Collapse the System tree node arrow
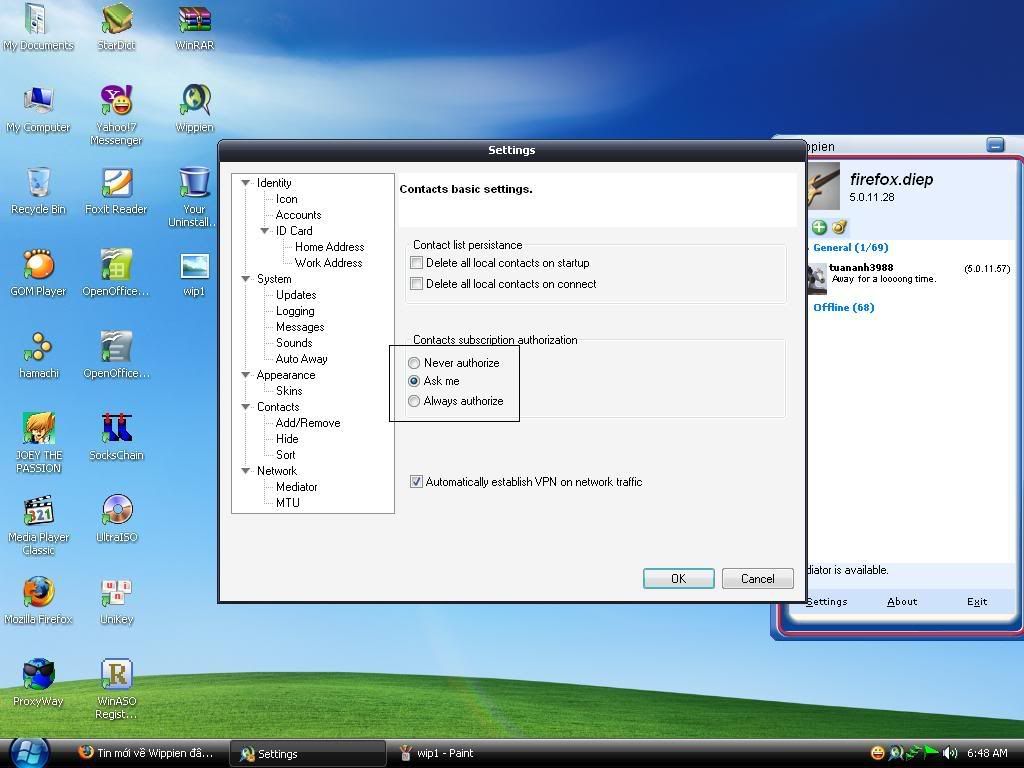The width and height of the screenshot is (1024, 768). [246, 279]
